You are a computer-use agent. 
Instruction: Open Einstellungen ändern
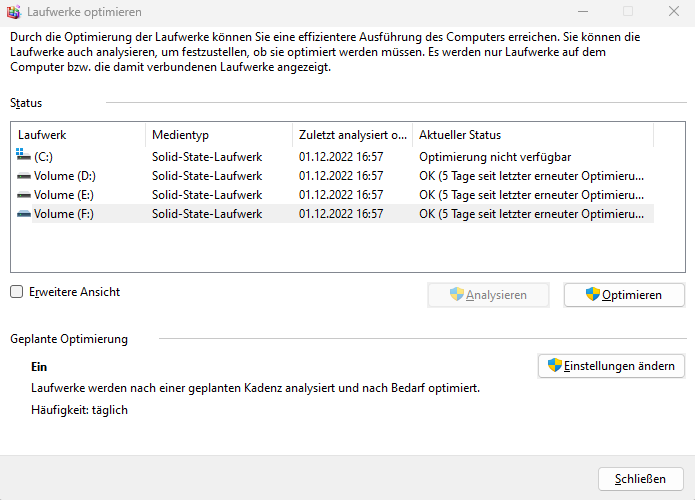pos(611,366)
